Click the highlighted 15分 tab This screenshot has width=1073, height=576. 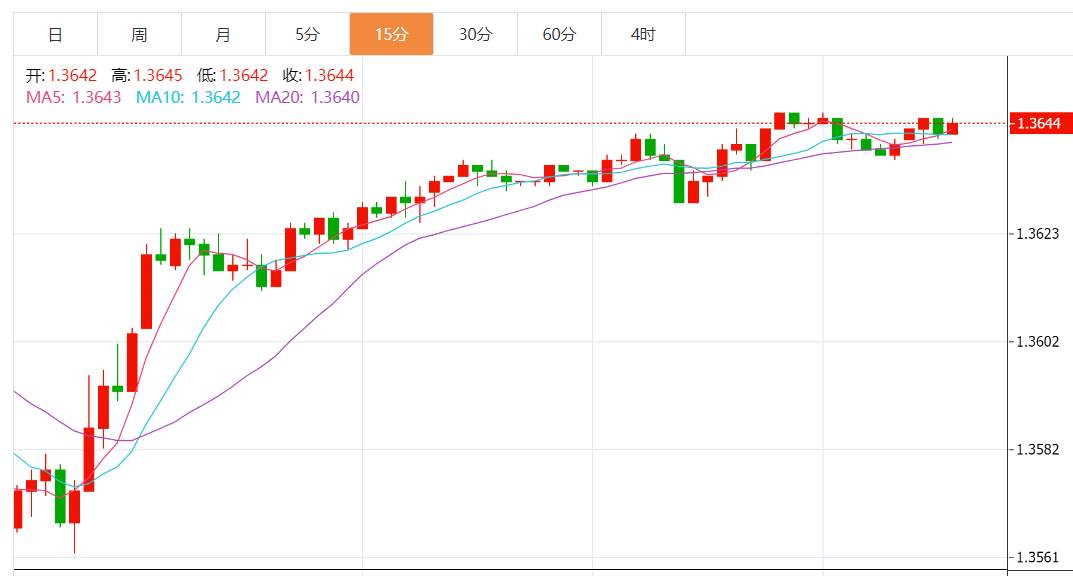click(391, 35)
